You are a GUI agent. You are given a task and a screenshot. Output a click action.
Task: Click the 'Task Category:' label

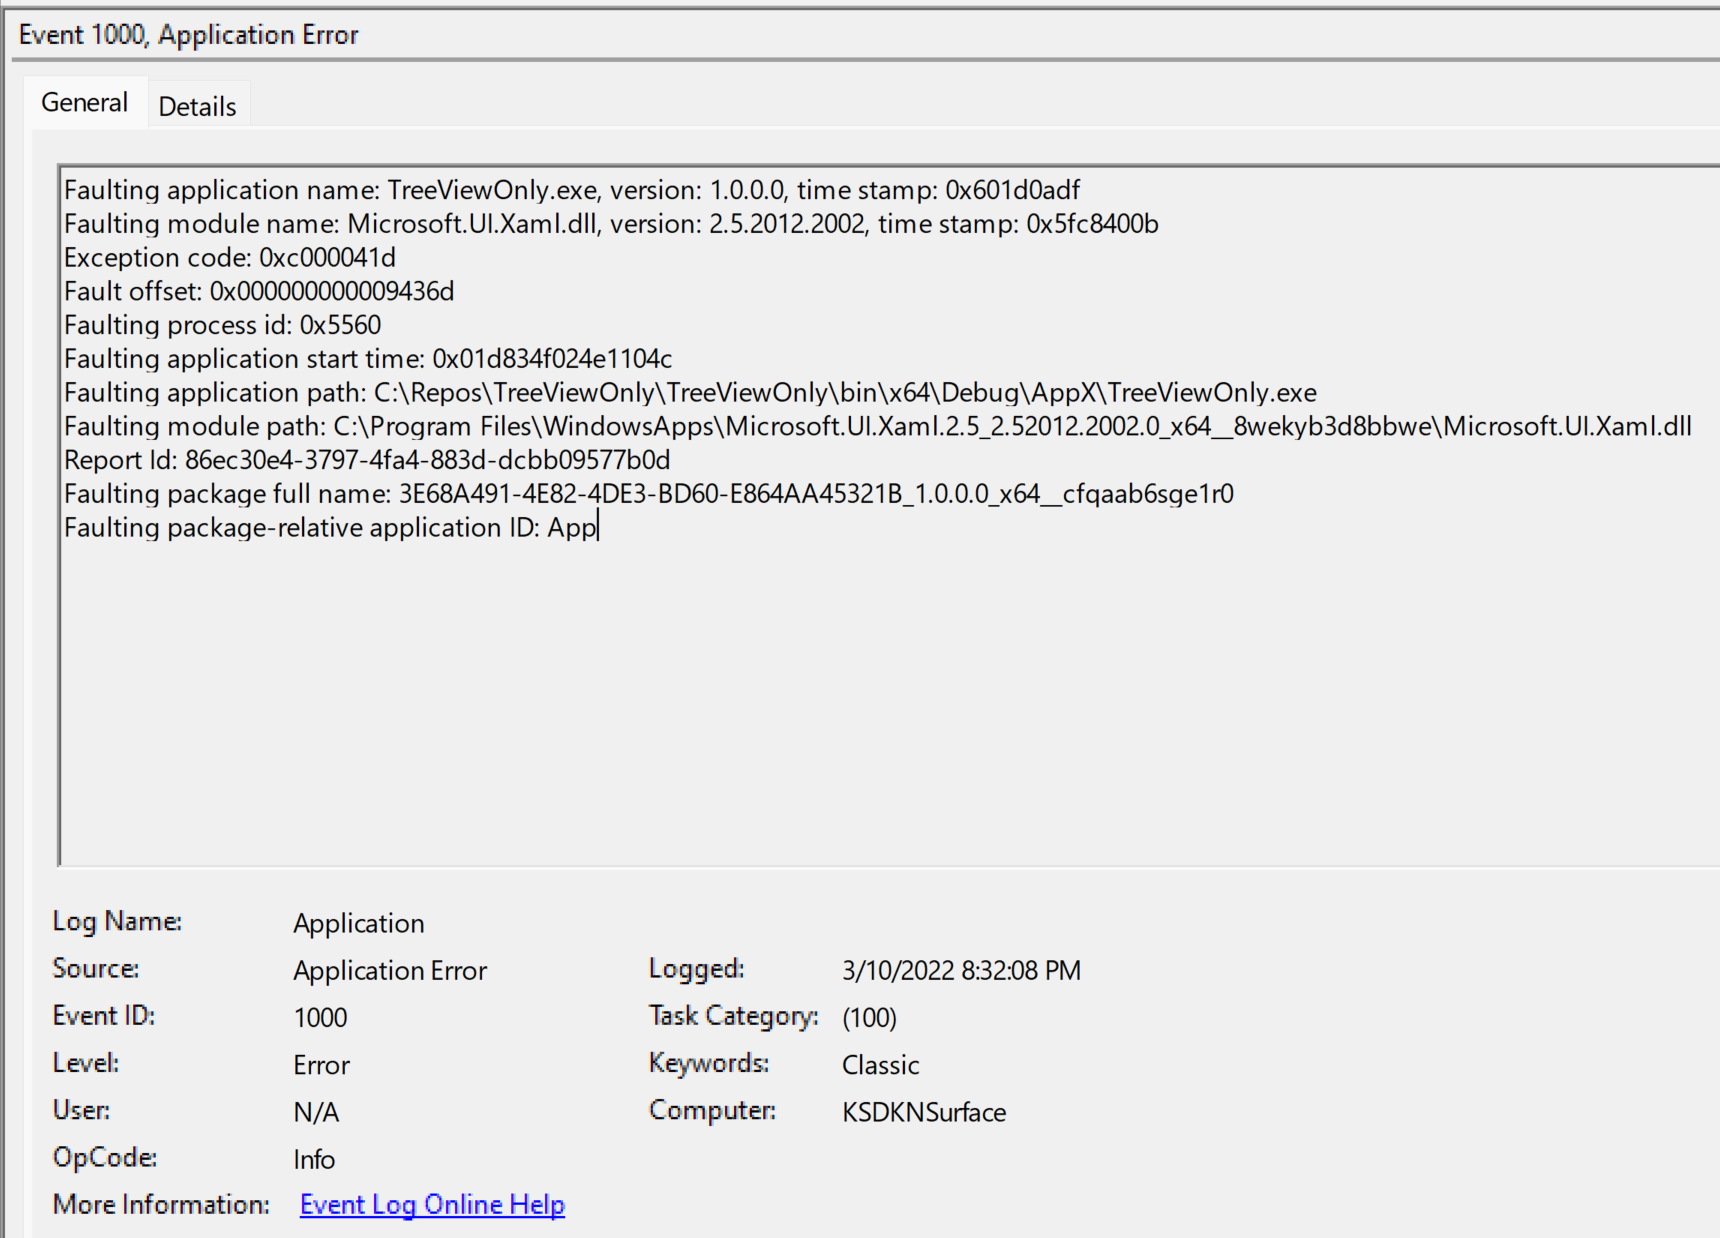coord(734,1015)
